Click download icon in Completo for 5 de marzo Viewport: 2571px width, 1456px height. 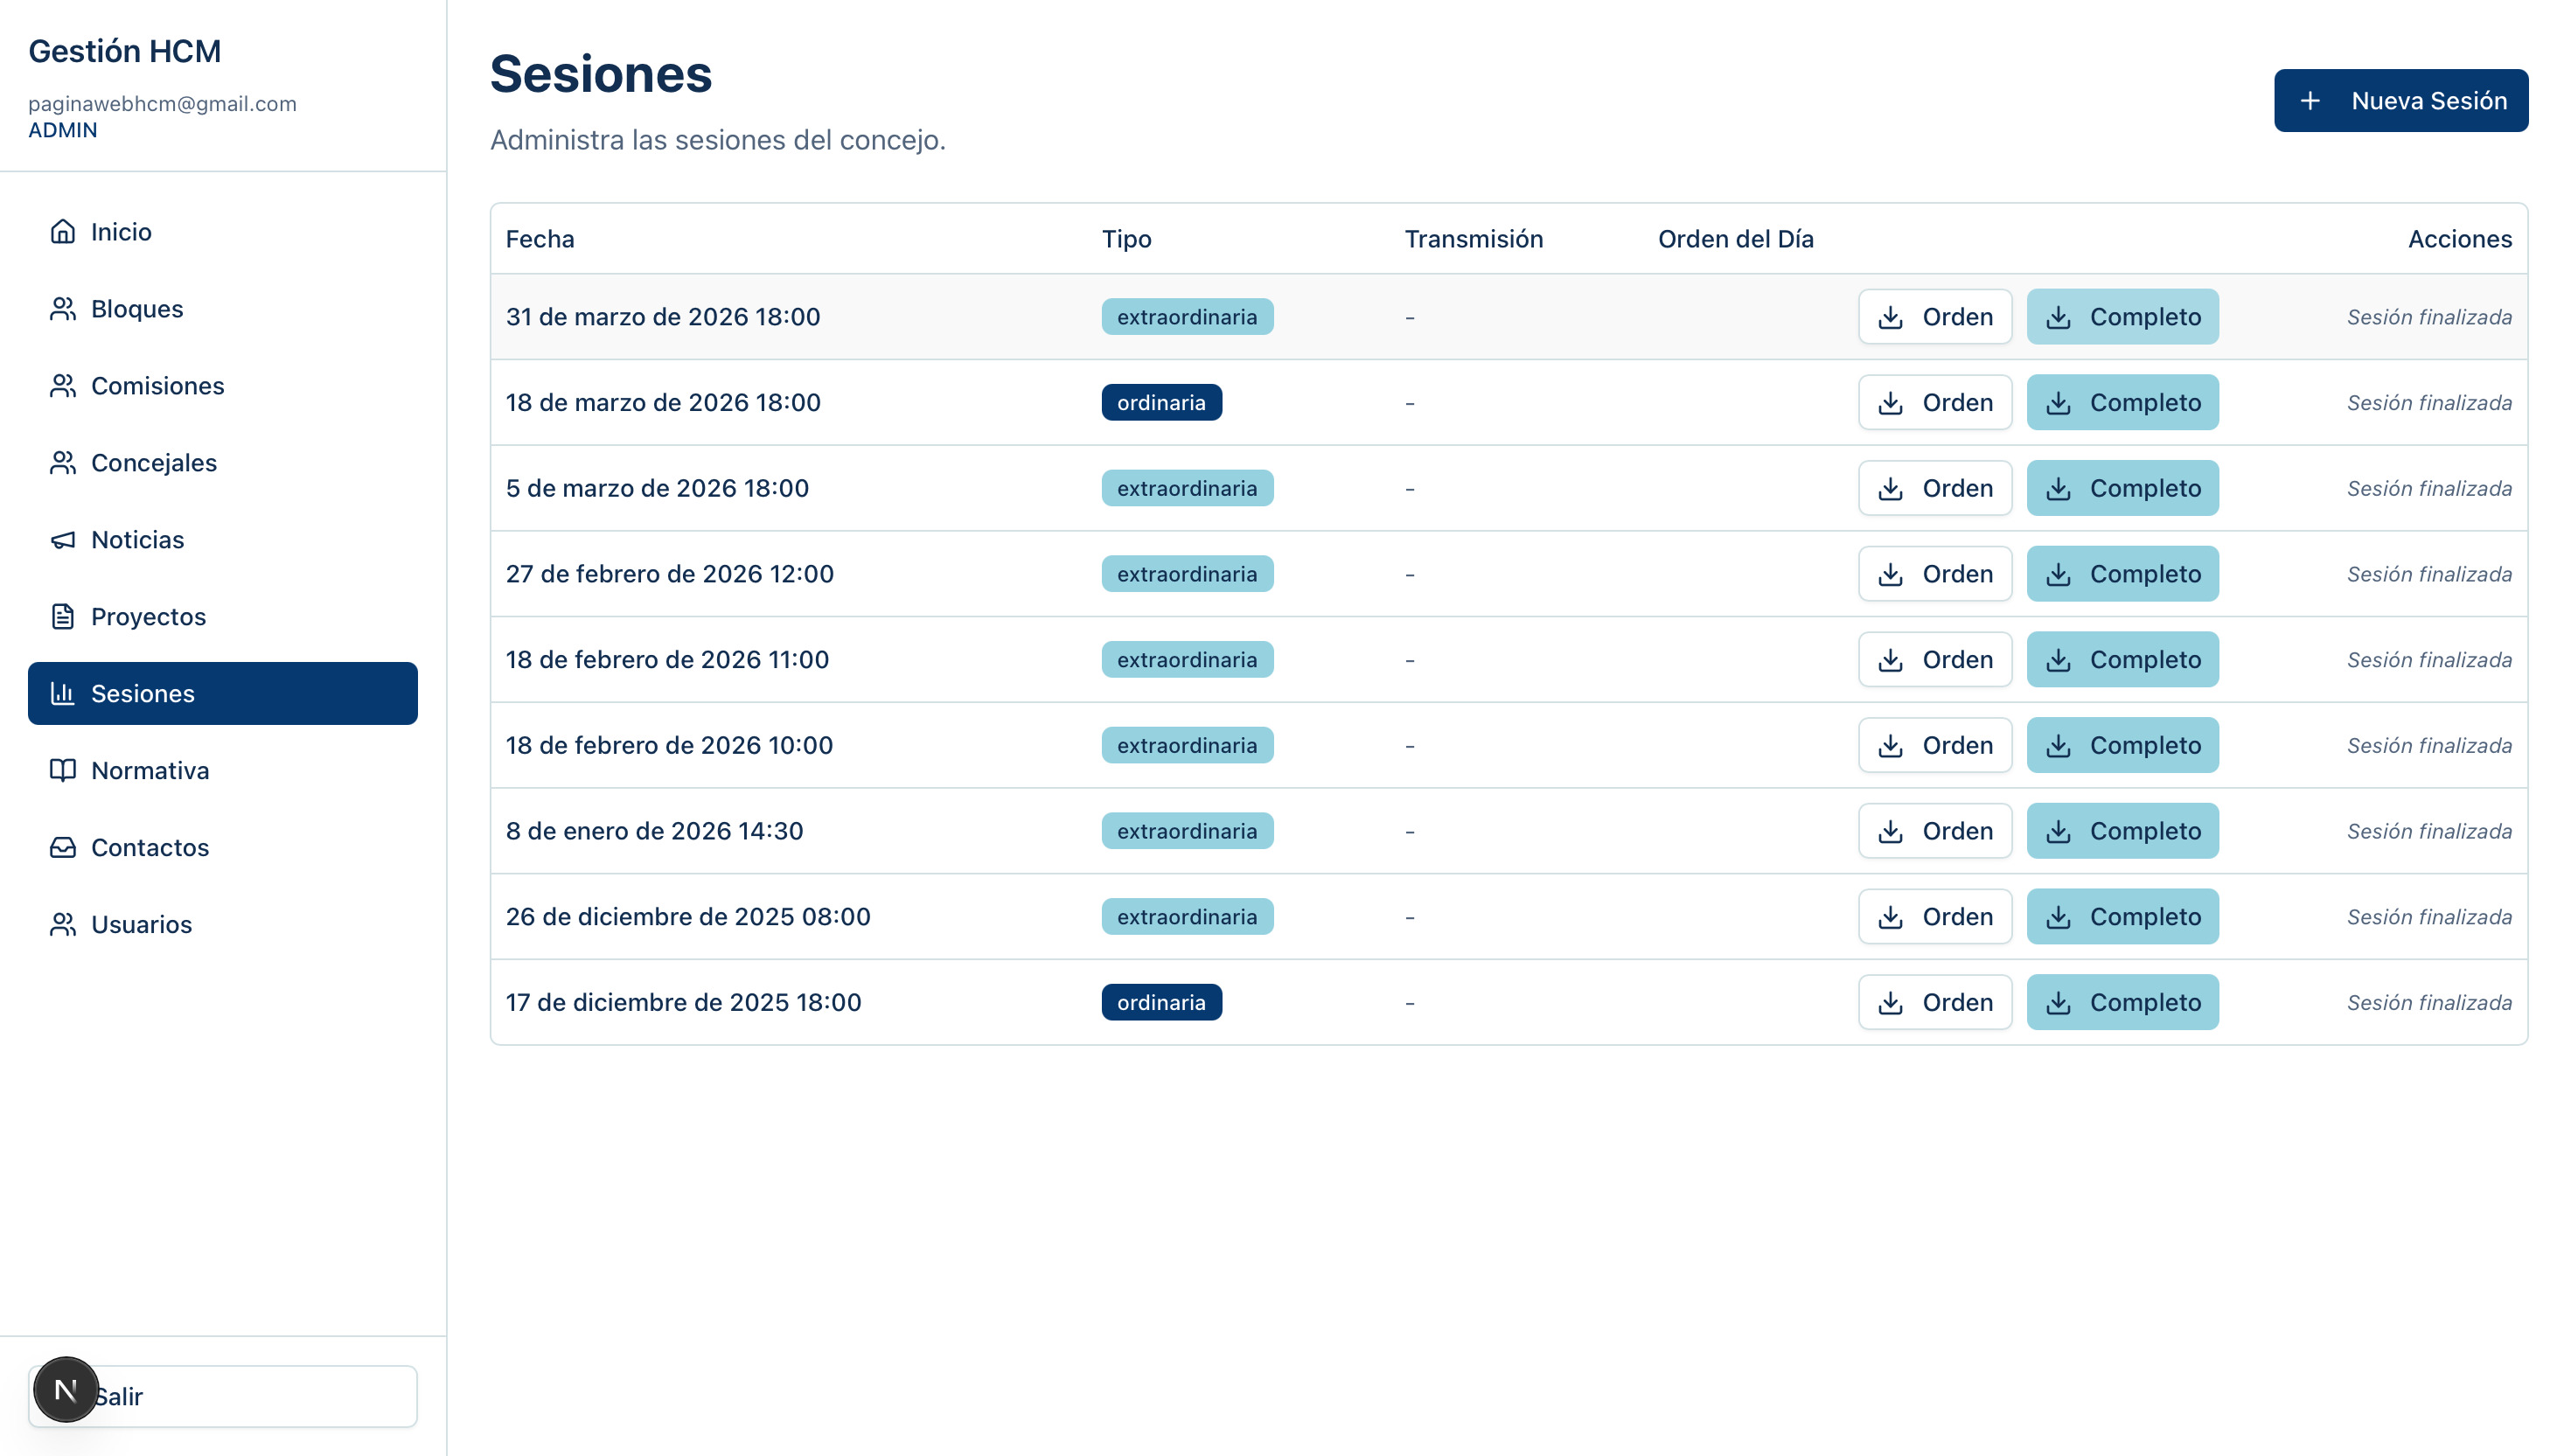pyautogui.click(x=2058, y=489)
